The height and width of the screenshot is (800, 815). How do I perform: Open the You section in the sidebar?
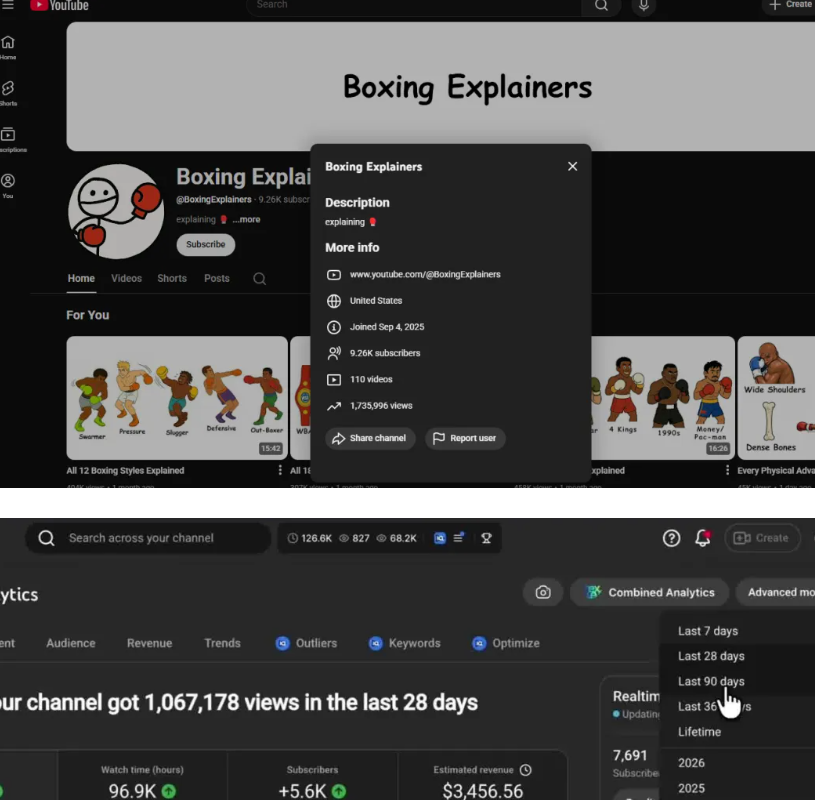point(10,185)
